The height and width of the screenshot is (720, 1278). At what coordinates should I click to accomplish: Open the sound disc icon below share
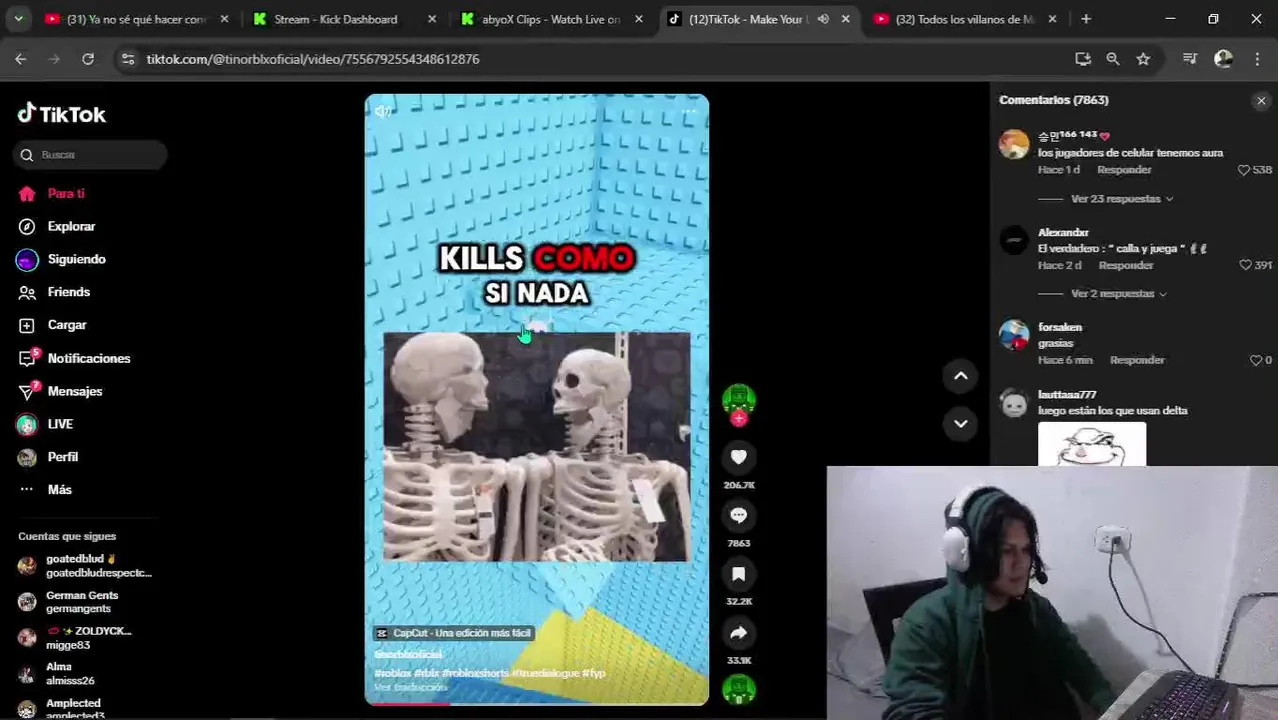739,689
